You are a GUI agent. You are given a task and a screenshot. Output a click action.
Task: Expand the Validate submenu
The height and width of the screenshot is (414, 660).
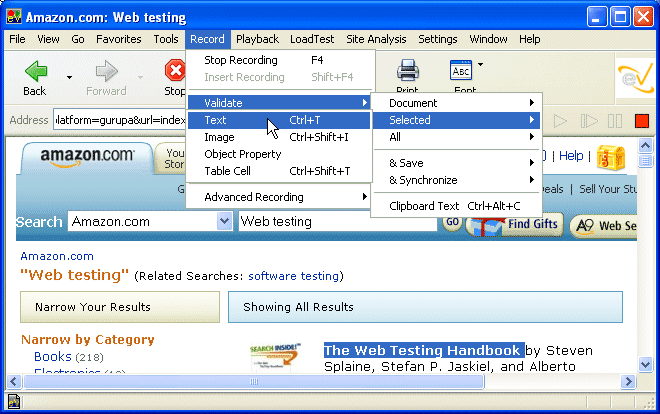click(x=279, y=103)
